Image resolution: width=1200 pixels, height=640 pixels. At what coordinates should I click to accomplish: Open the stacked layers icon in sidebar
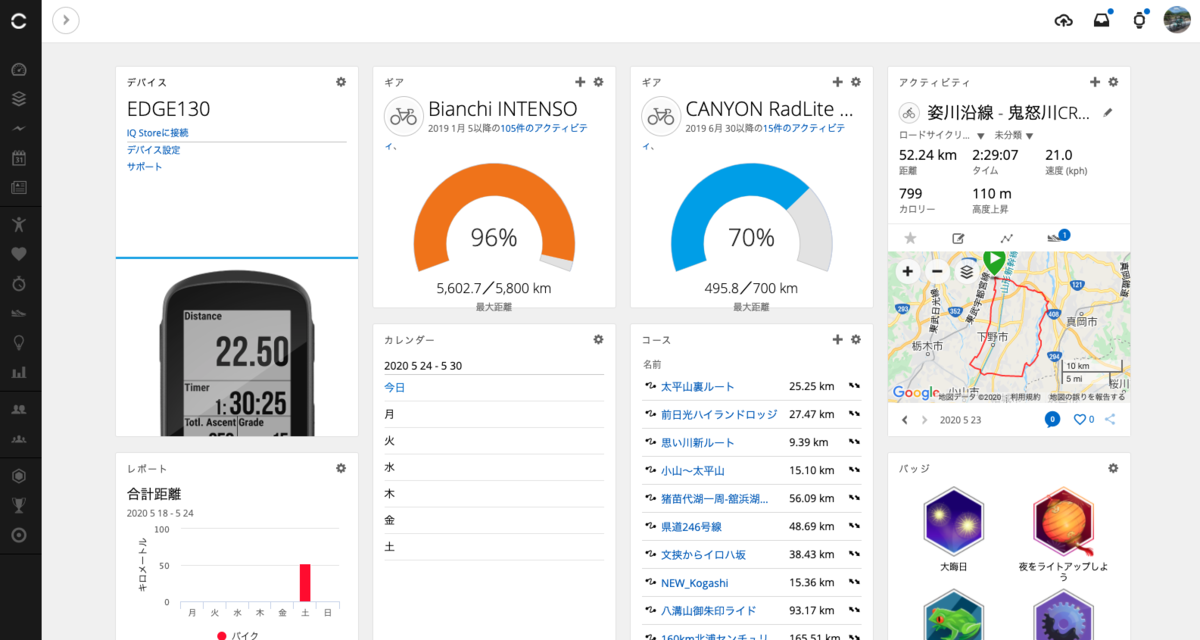coord(19,99)
